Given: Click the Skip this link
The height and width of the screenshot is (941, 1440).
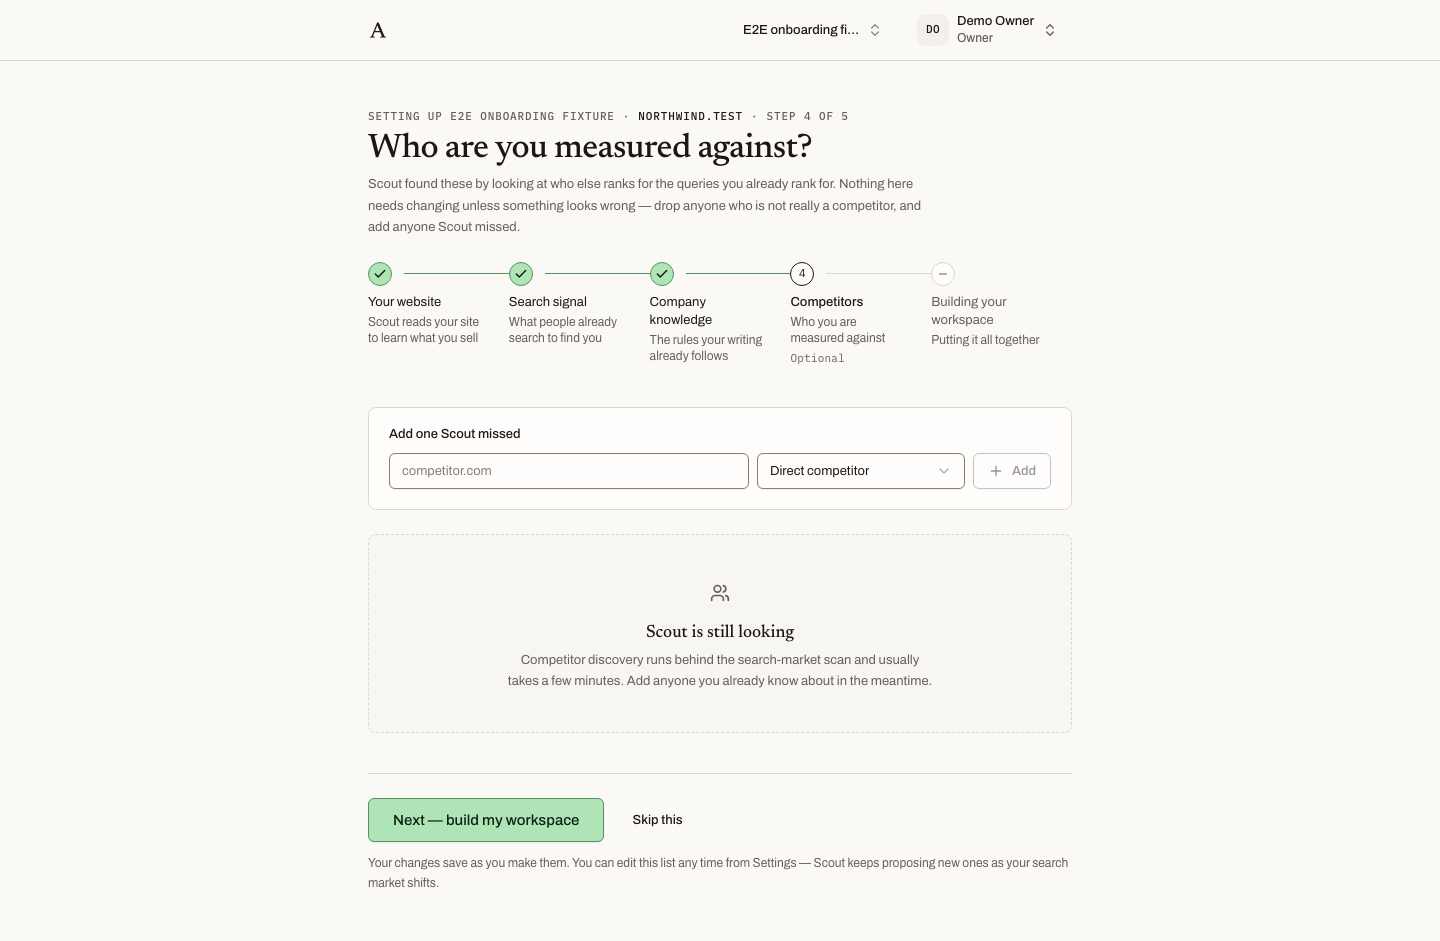Looking at the screenshot, I should pos(657,820).
